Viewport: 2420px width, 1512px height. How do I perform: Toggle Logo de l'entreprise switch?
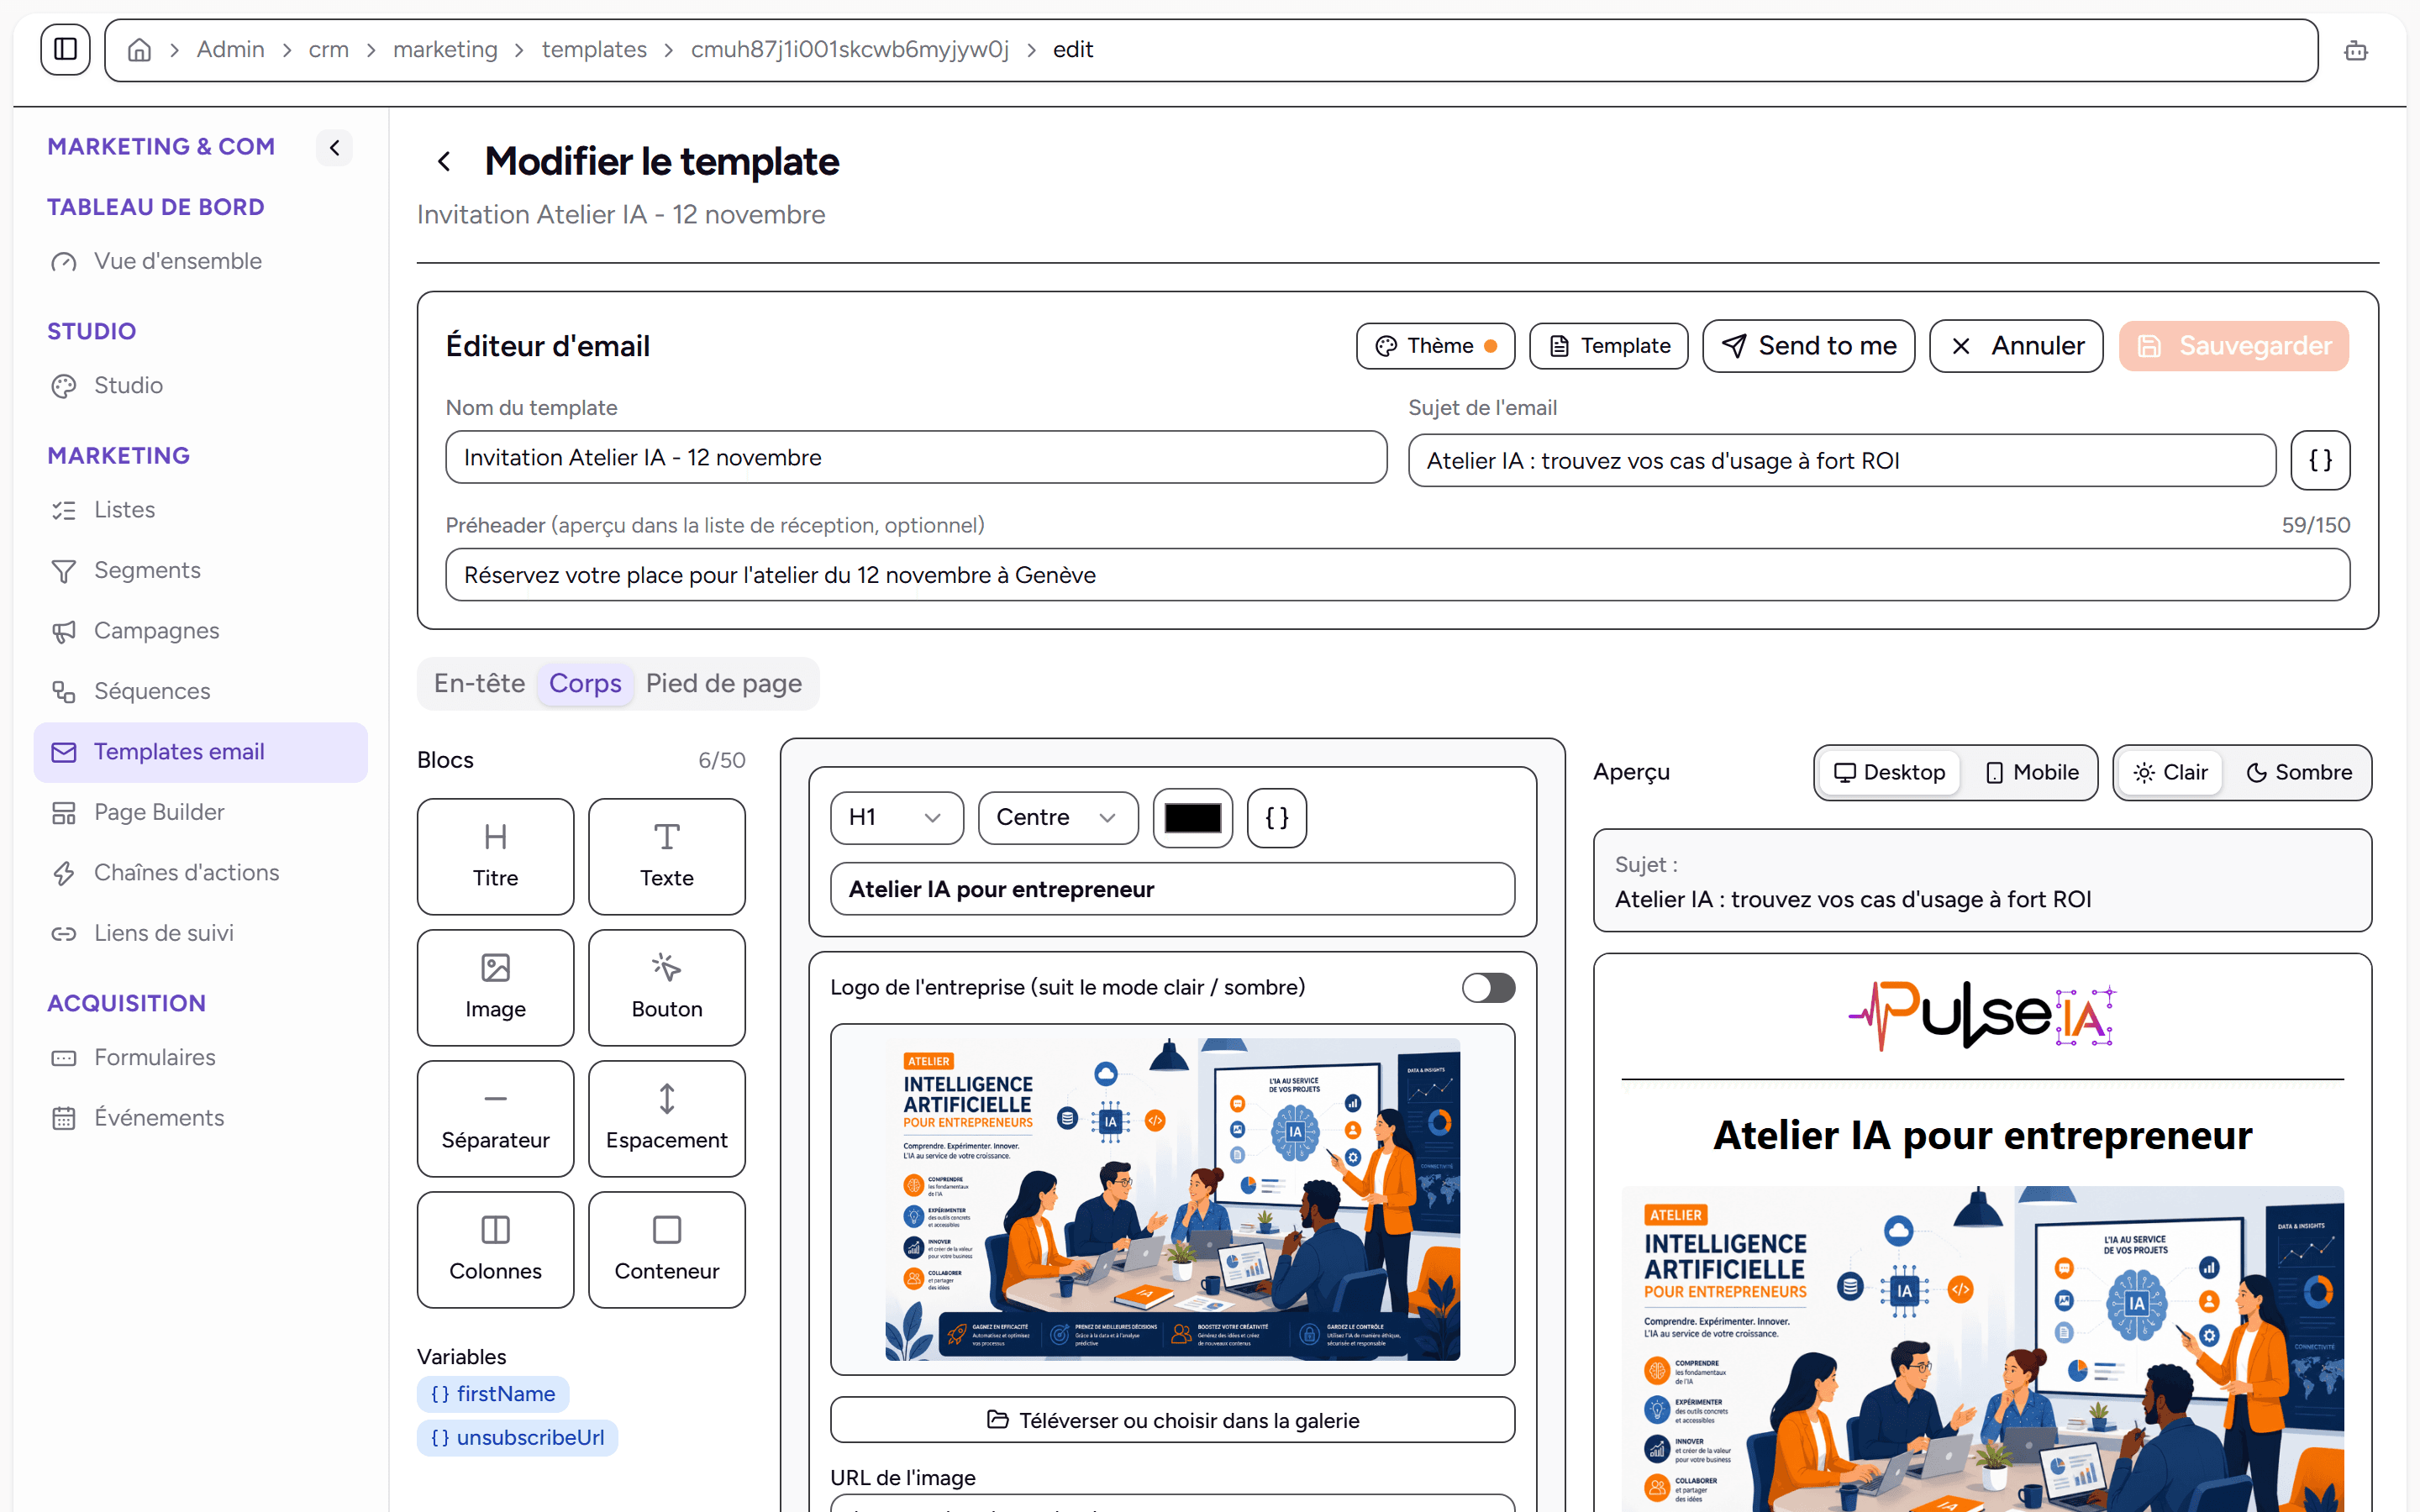(1488, 988)
